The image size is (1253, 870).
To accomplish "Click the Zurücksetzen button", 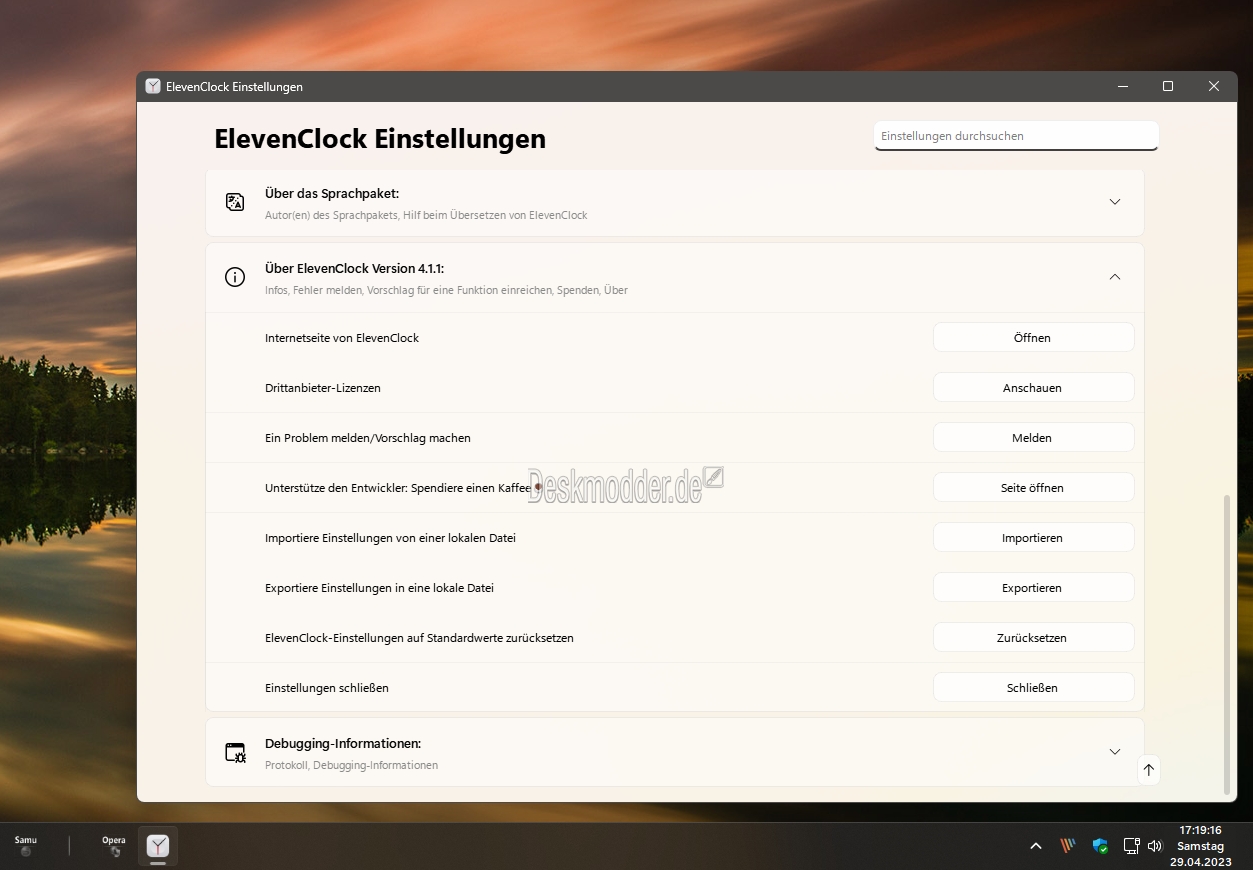I will coord(1034,638).
